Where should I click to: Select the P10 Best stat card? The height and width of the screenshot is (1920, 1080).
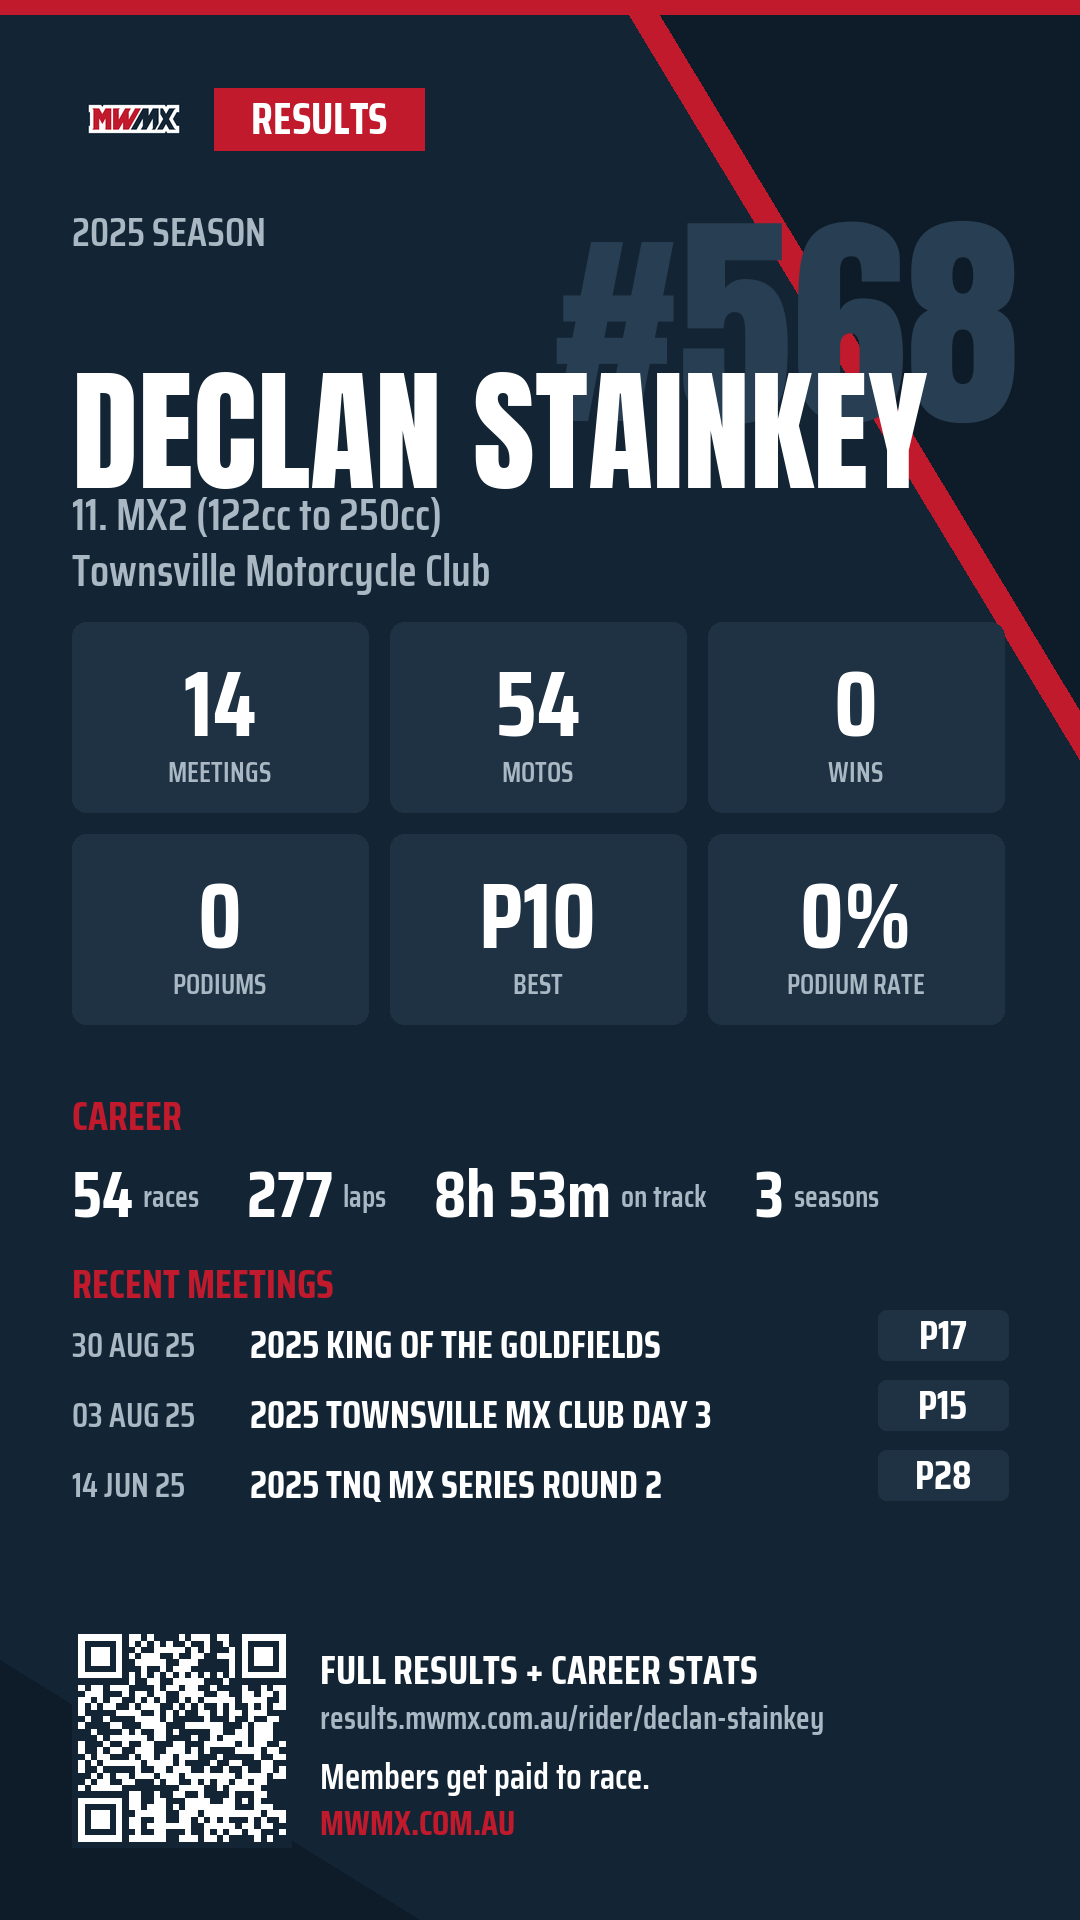coord(538,929)
